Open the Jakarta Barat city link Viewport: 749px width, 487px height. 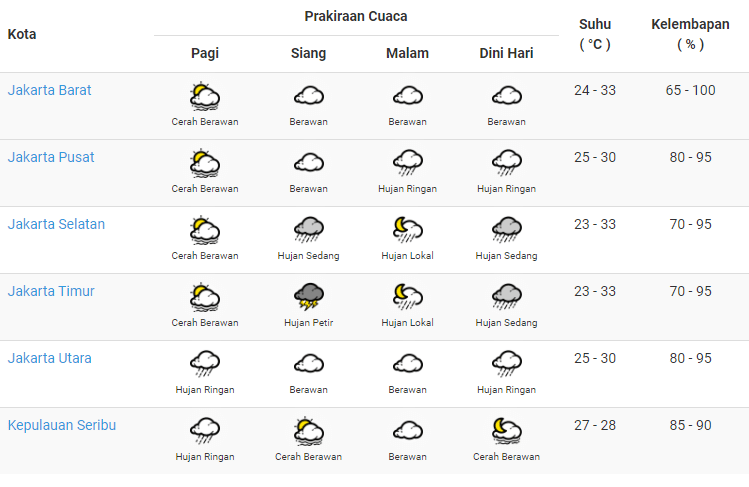click(x=50, y=90)
